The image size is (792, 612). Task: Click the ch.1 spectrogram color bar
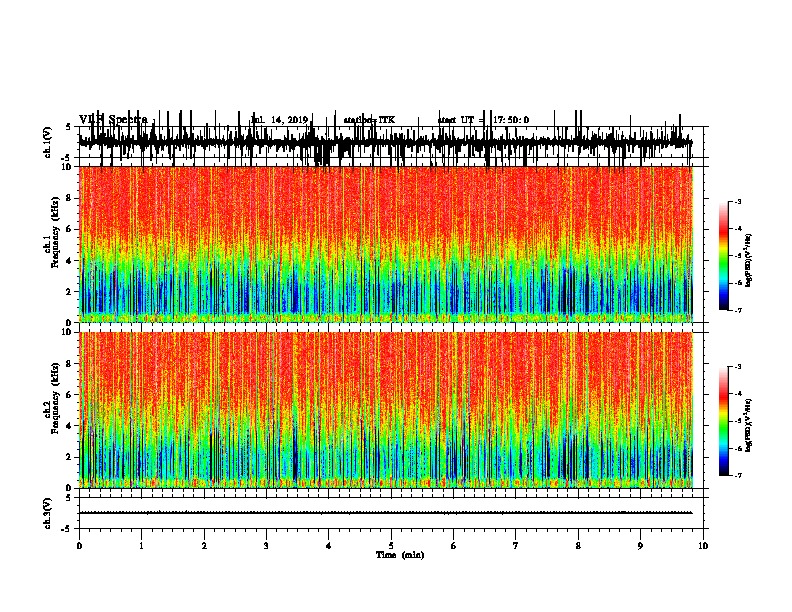[x=724, y=256]
